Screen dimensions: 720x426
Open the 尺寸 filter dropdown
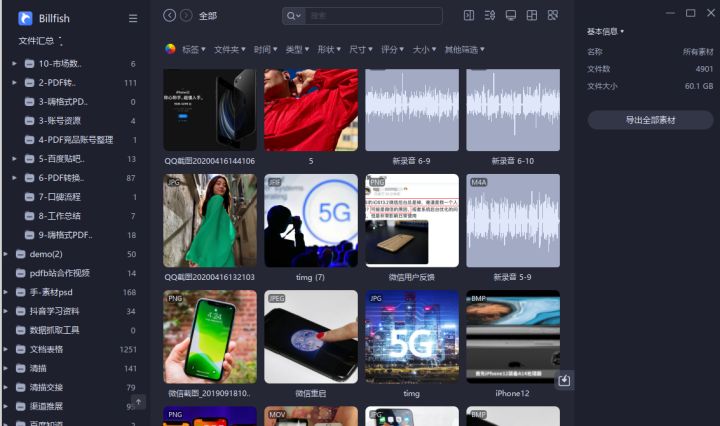point(360,49)
